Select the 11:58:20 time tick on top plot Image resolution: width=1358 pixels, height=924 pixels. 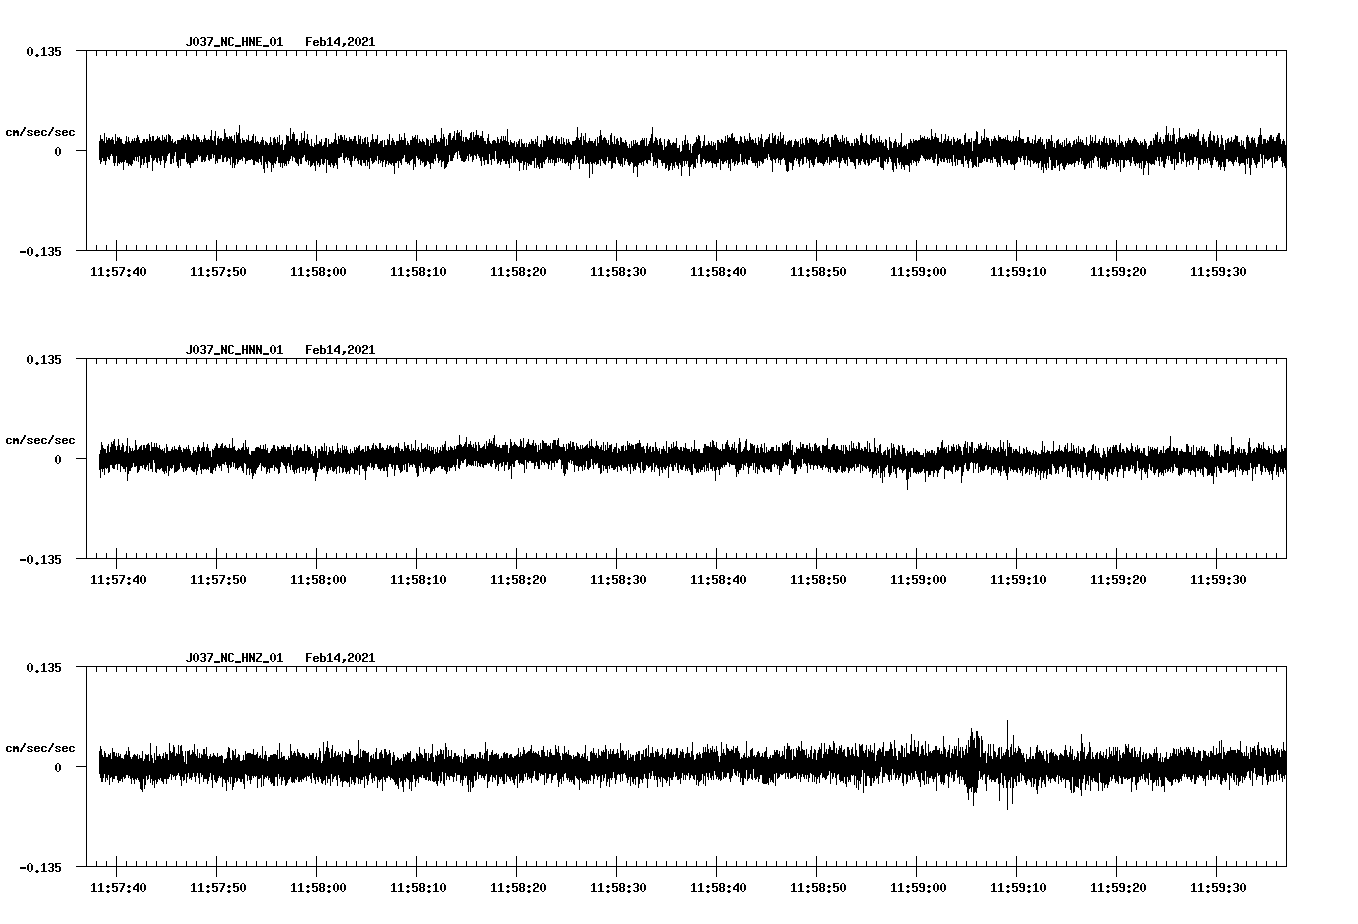(x=517, y=270)
